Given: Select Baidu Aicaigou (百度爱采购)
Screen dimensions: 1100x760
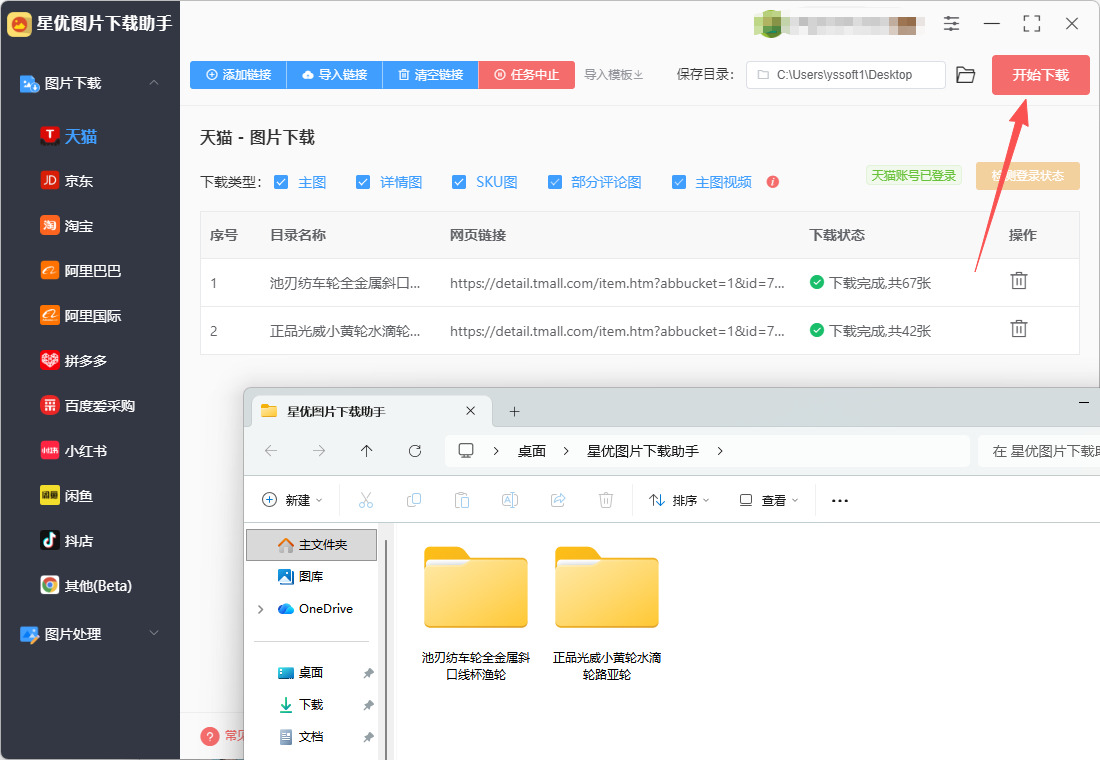Looking at the screenshot, I should coord(88,406).
